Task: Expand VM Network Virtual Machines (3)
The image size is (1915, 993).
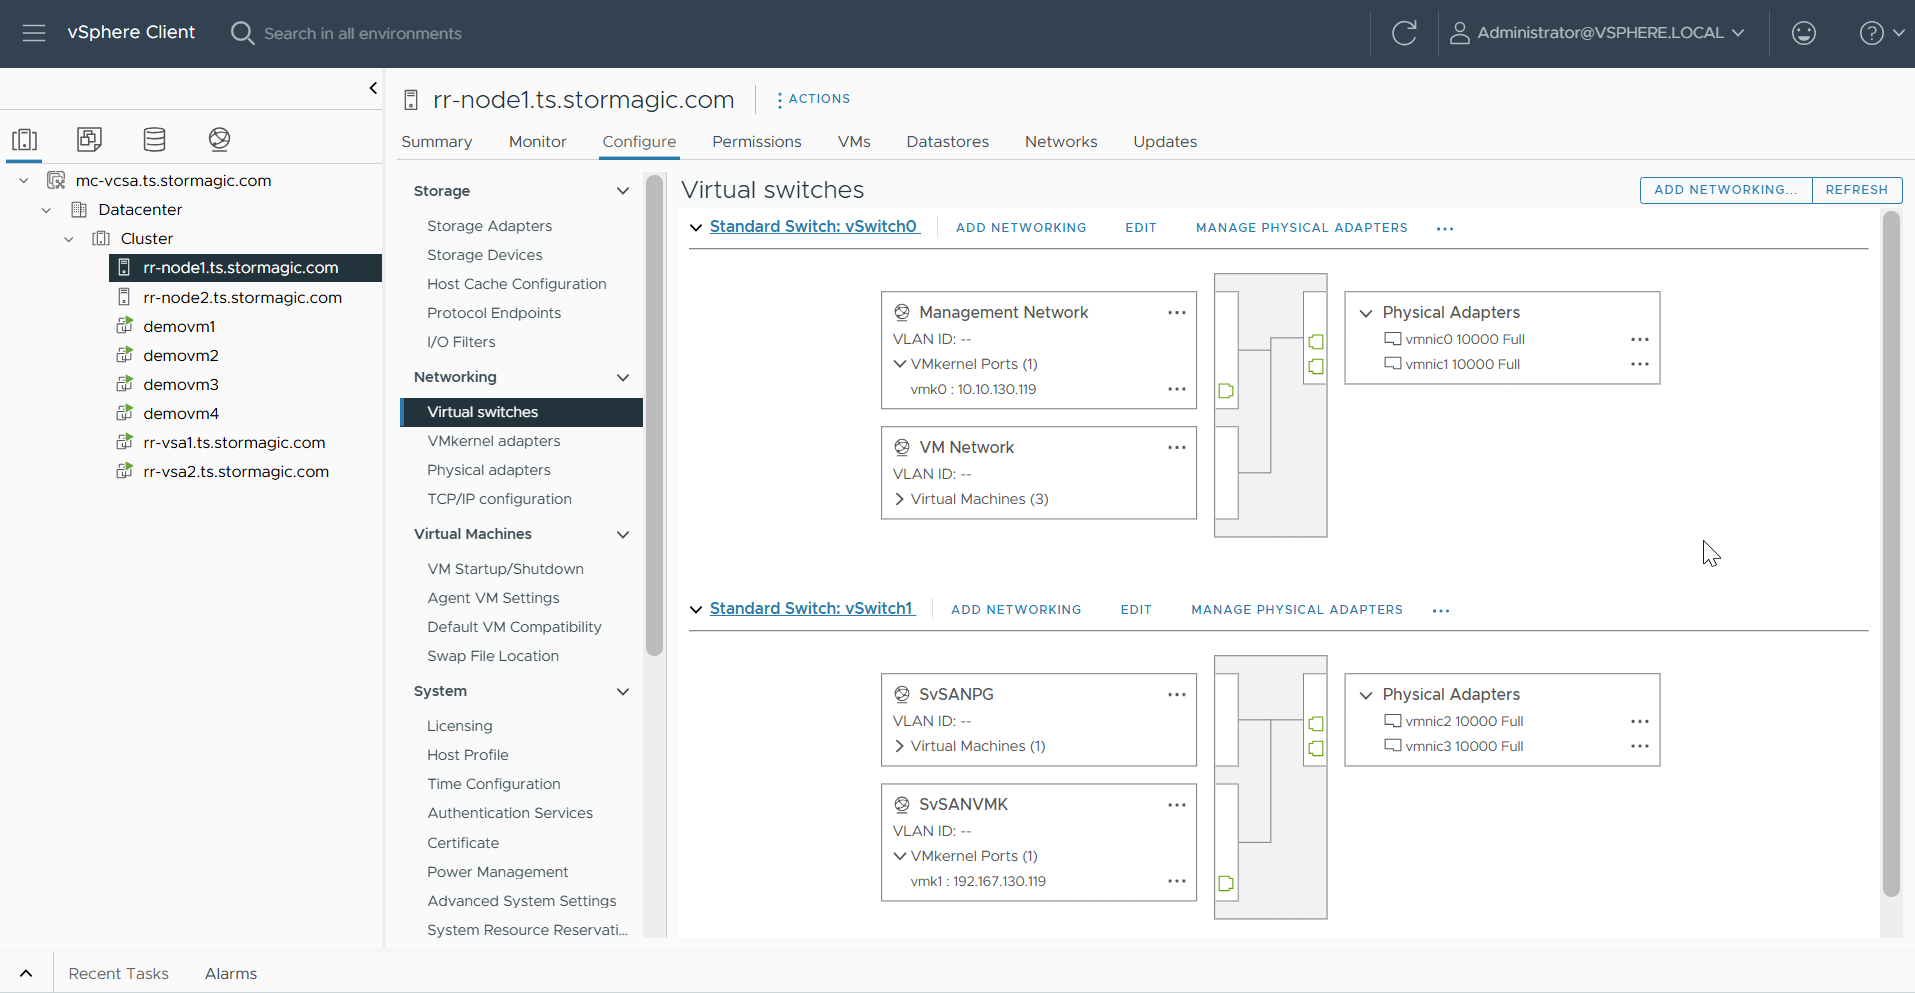Action: pos(900,499)
